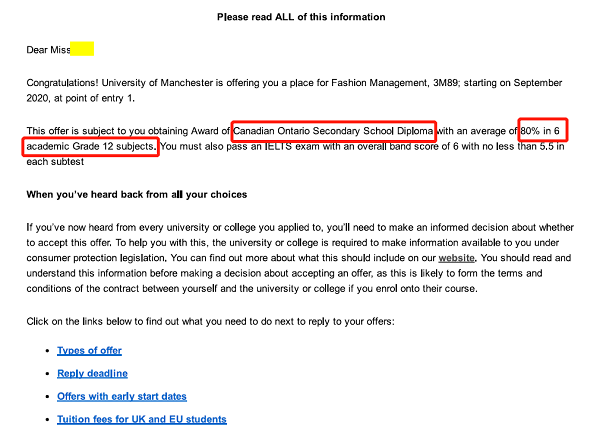
Task: Click the underlined "website" link
Action: click(x=456, y=258)
